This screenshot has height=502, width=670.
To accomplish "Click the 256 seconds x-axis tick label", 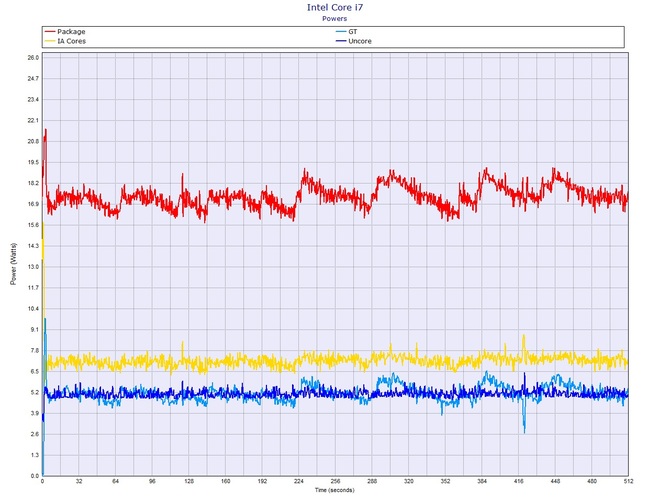I will pyautogui.click(x=335, y=481).
